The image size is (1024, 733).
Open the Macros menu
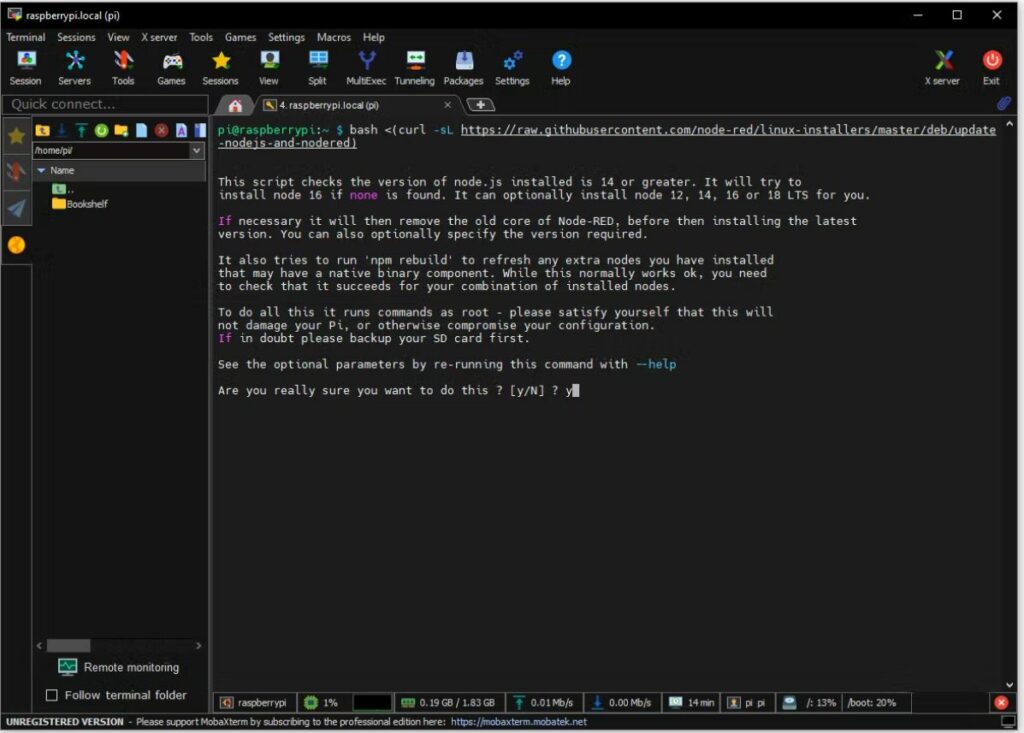point(333,37)
